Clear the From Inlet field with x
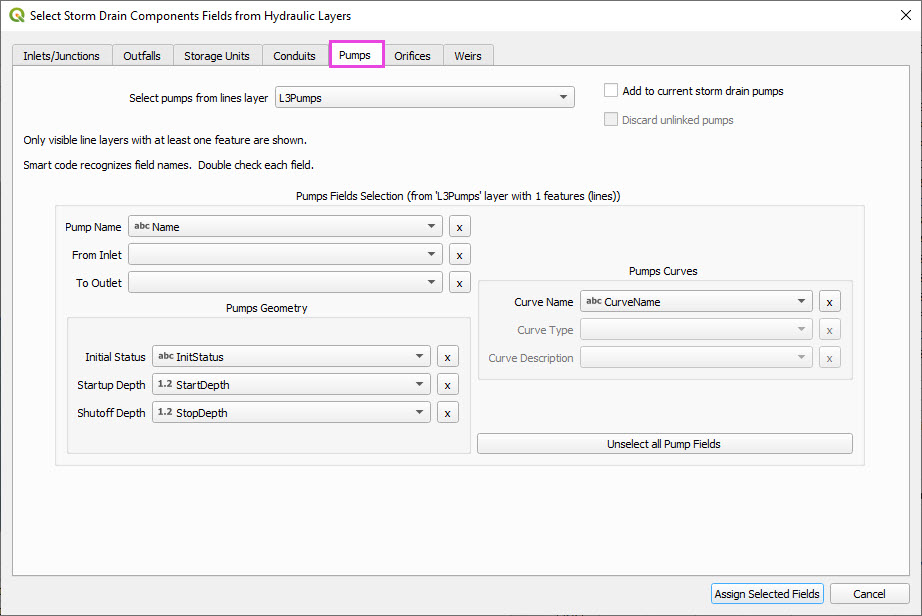Viewport: 922px width, 616px height. (x=459, y=255)
